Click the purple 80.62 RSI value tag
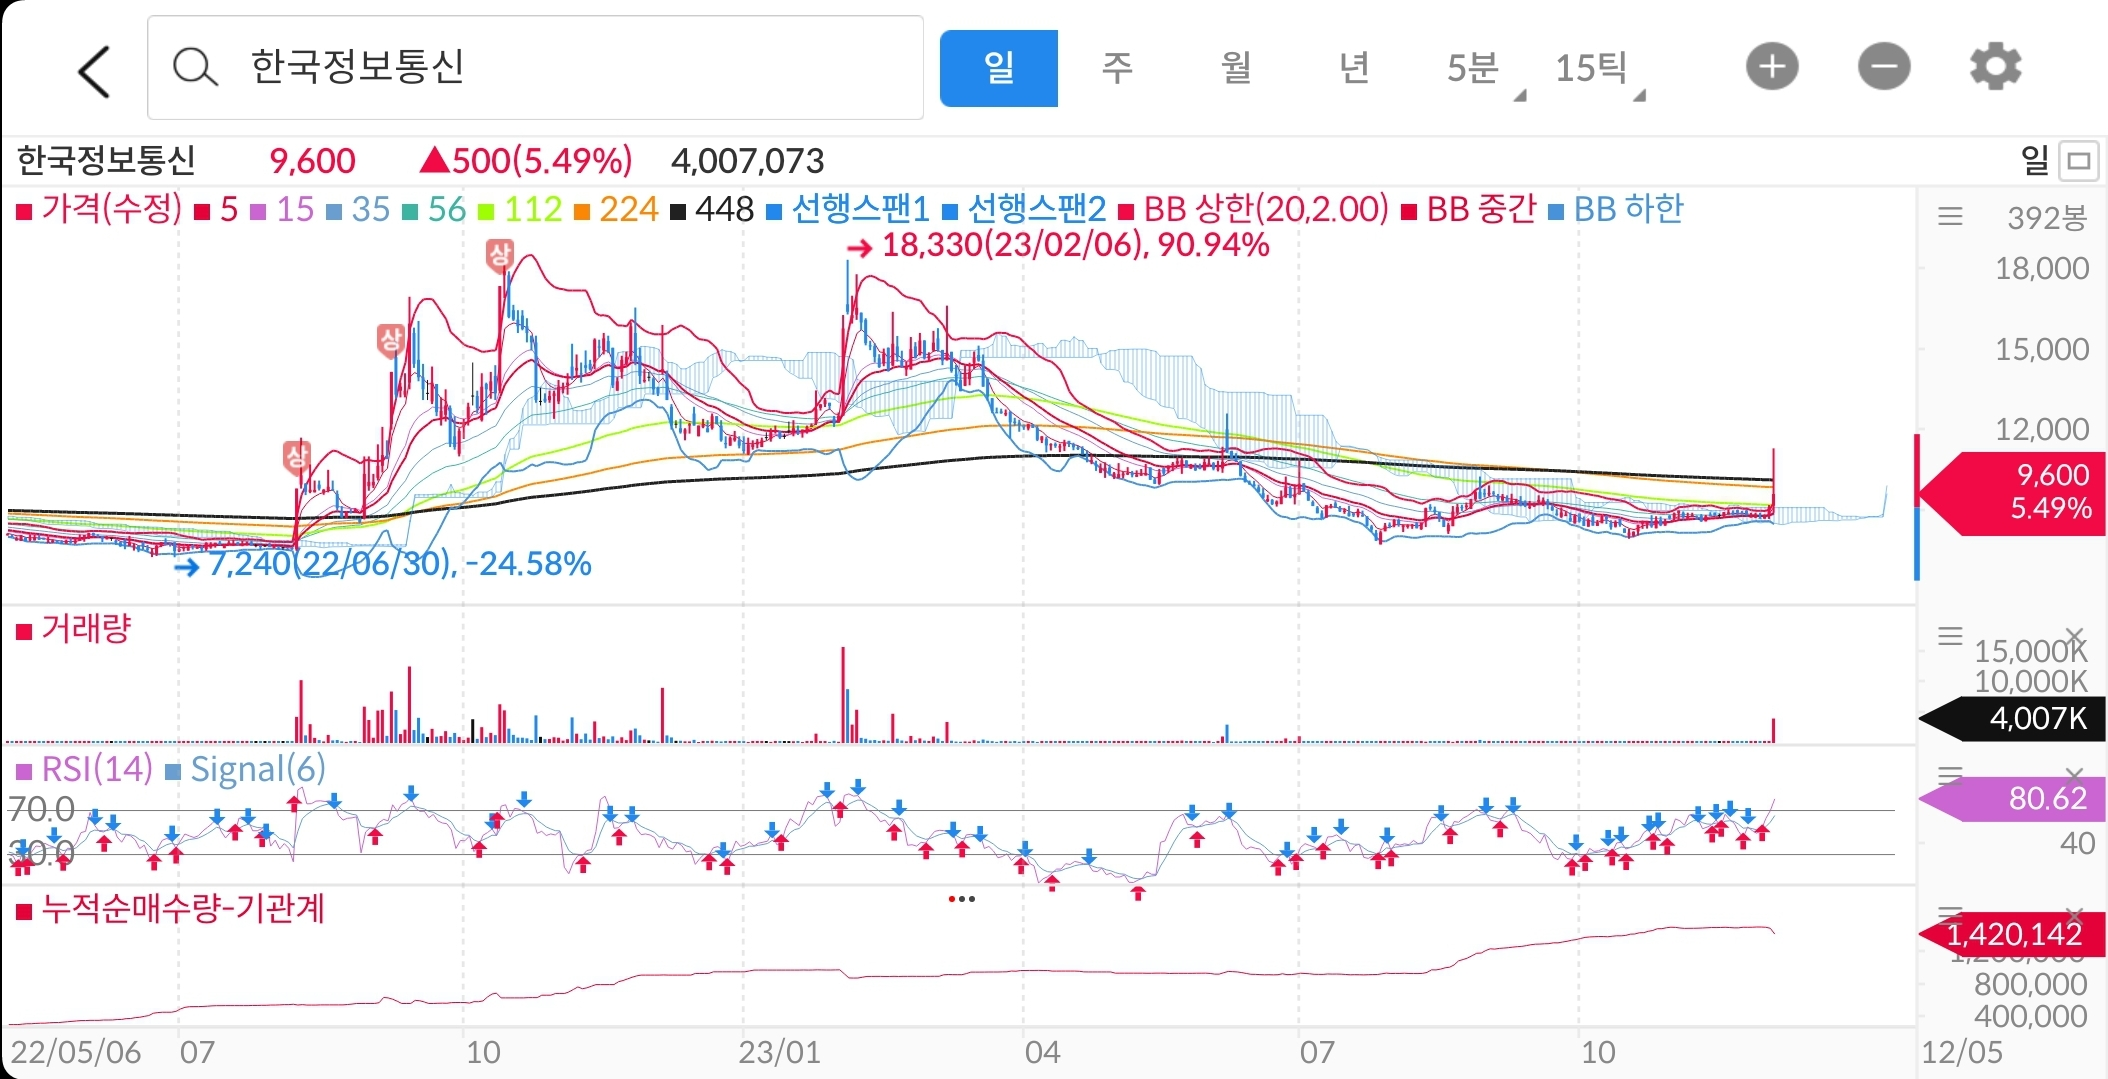 pos(2011,798)
